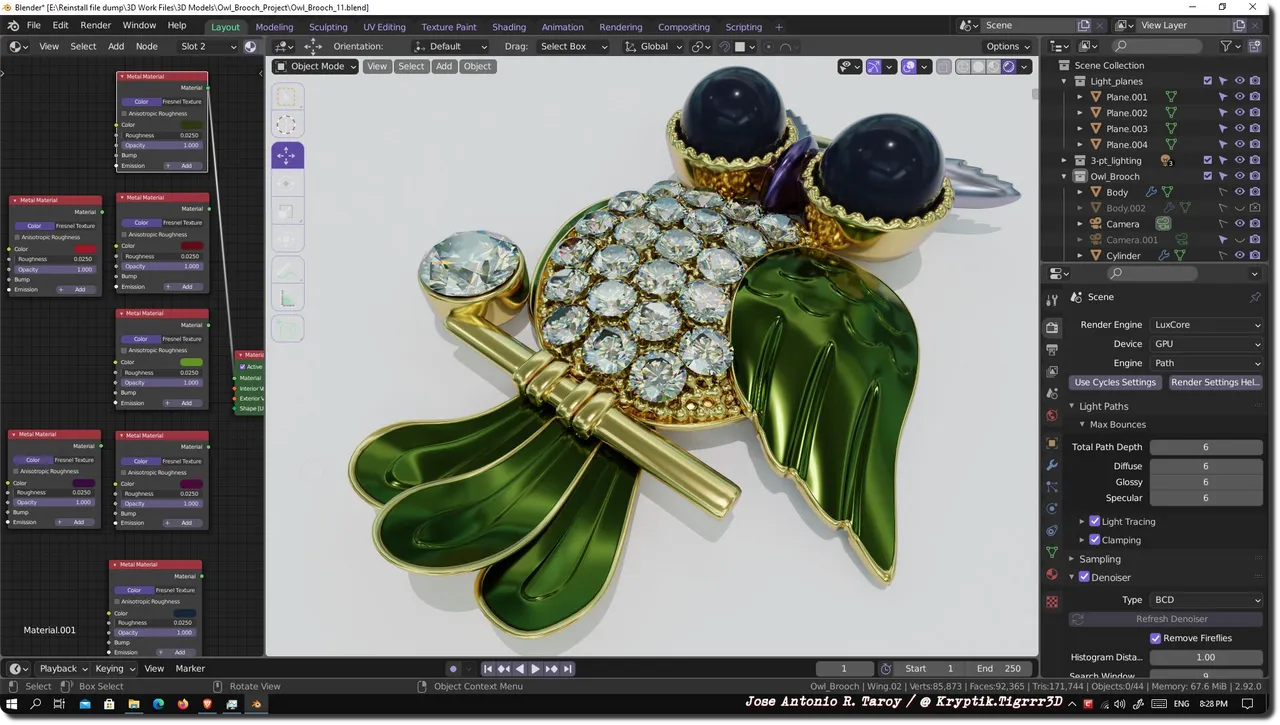This screenshot has height=725, width=1280.
Task: Open the Output properties tab
Action: tap(1052, 350)
